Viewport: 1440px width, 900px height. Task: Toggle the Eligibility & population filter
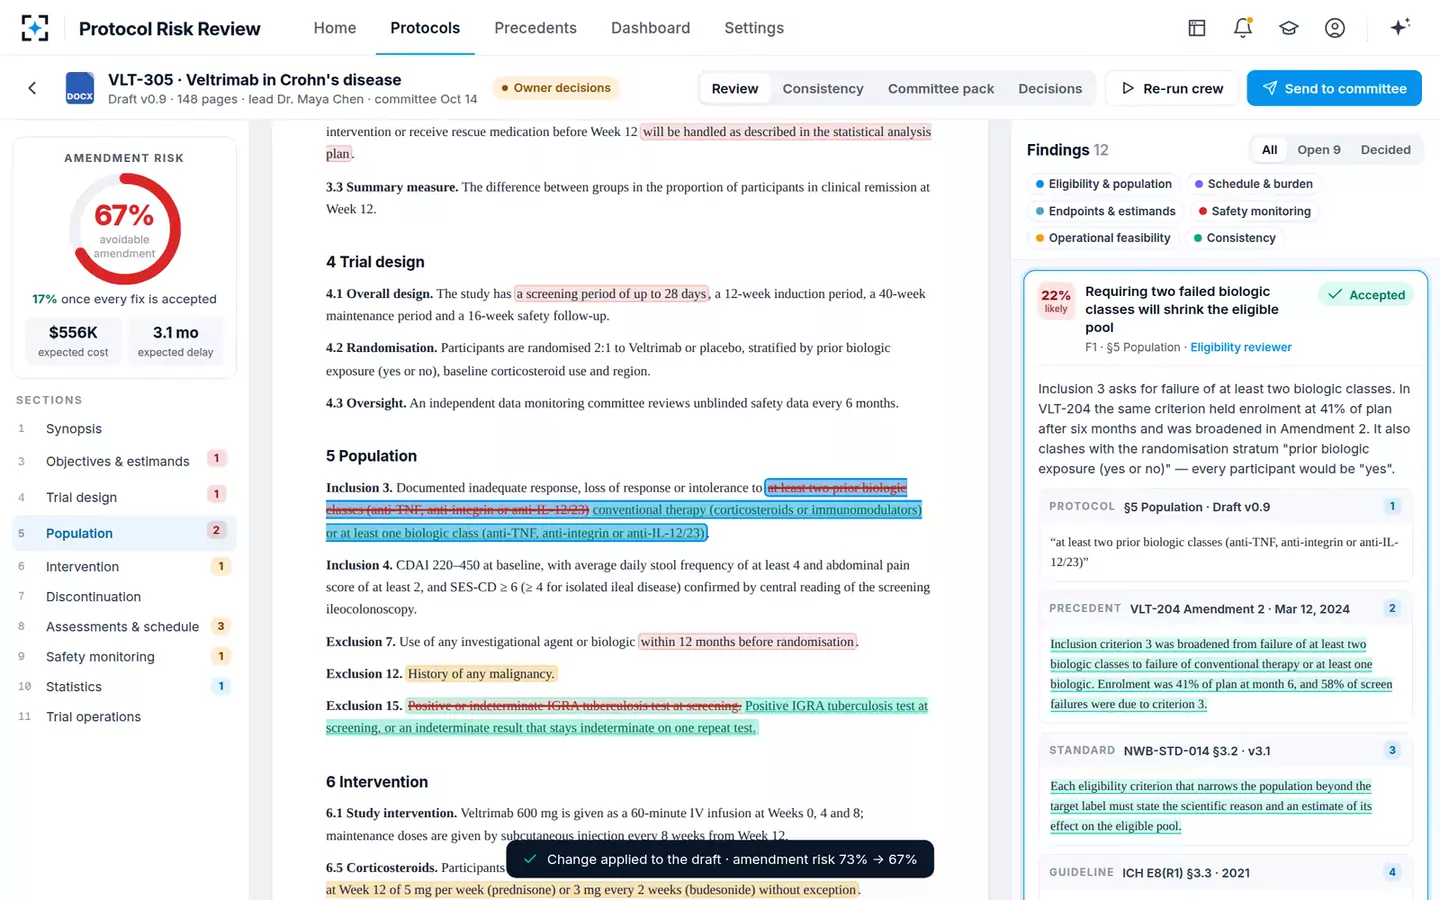[1103, 184]
